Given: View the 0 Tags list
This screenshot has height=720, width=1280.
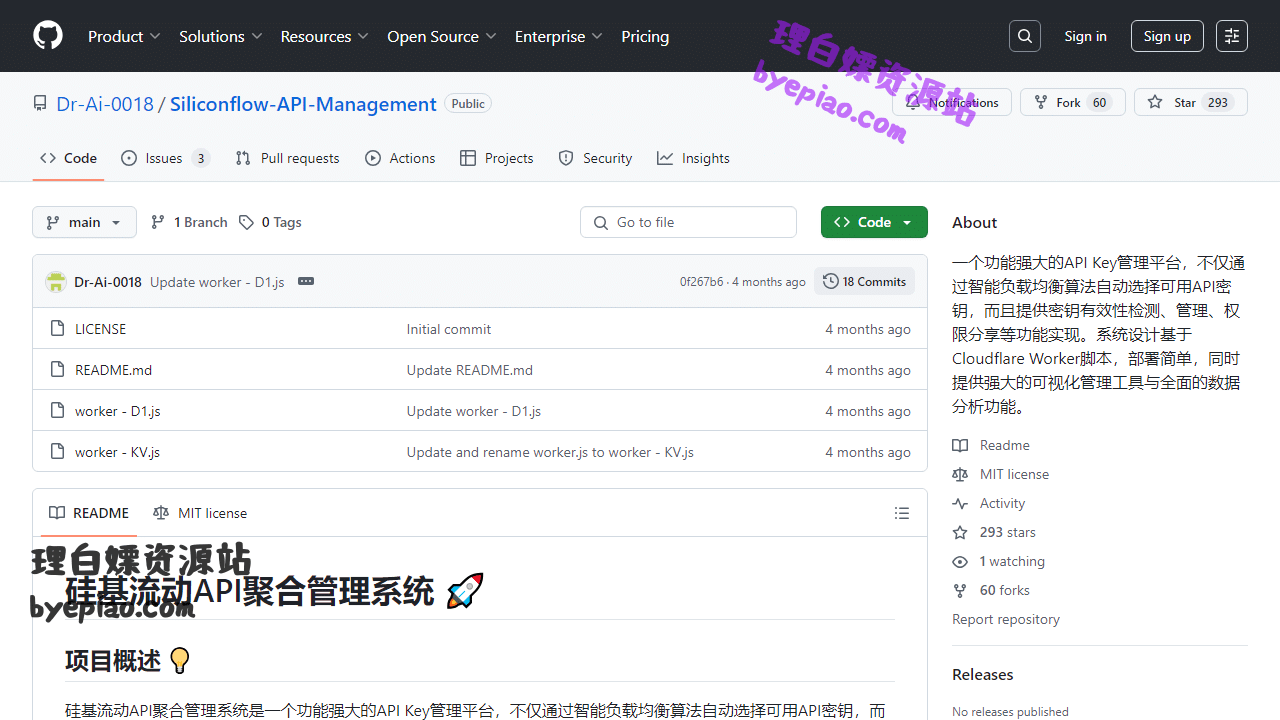Looking at the screenshot, I should (x=270, y=222).
